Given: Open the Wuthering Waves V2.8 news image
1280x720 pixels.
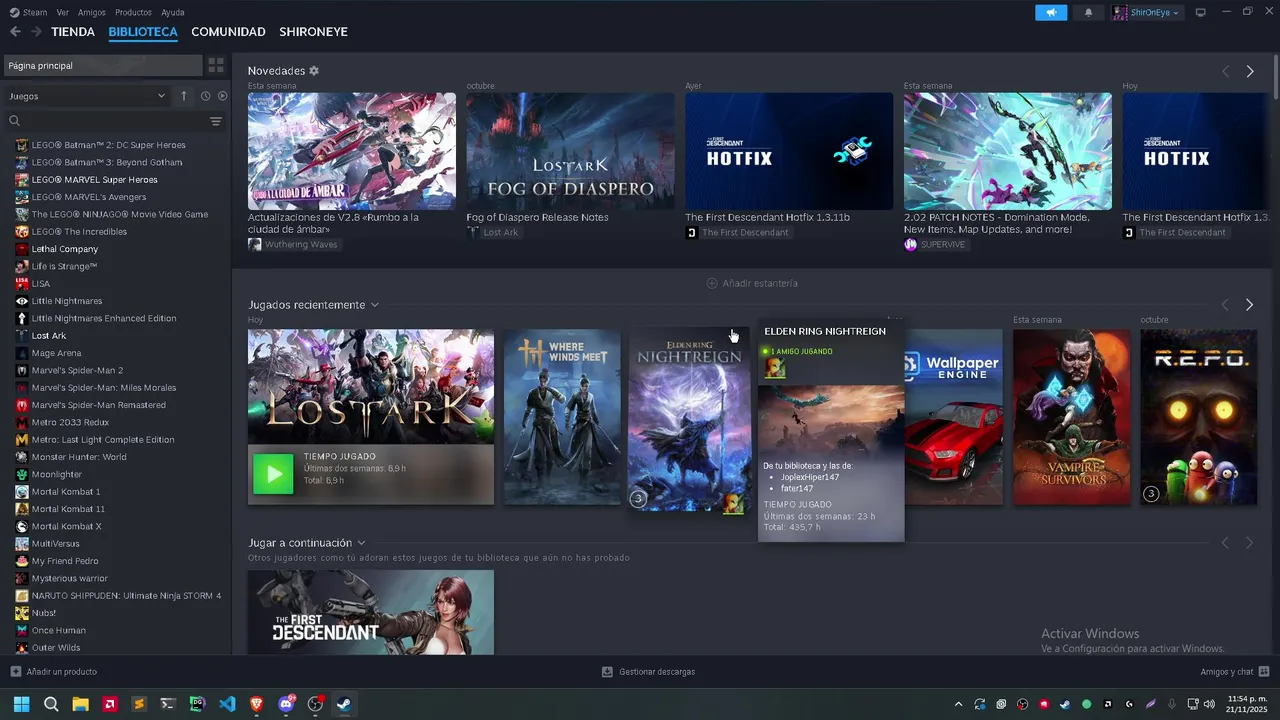Looking at the screenshot, I should (352, 151).
